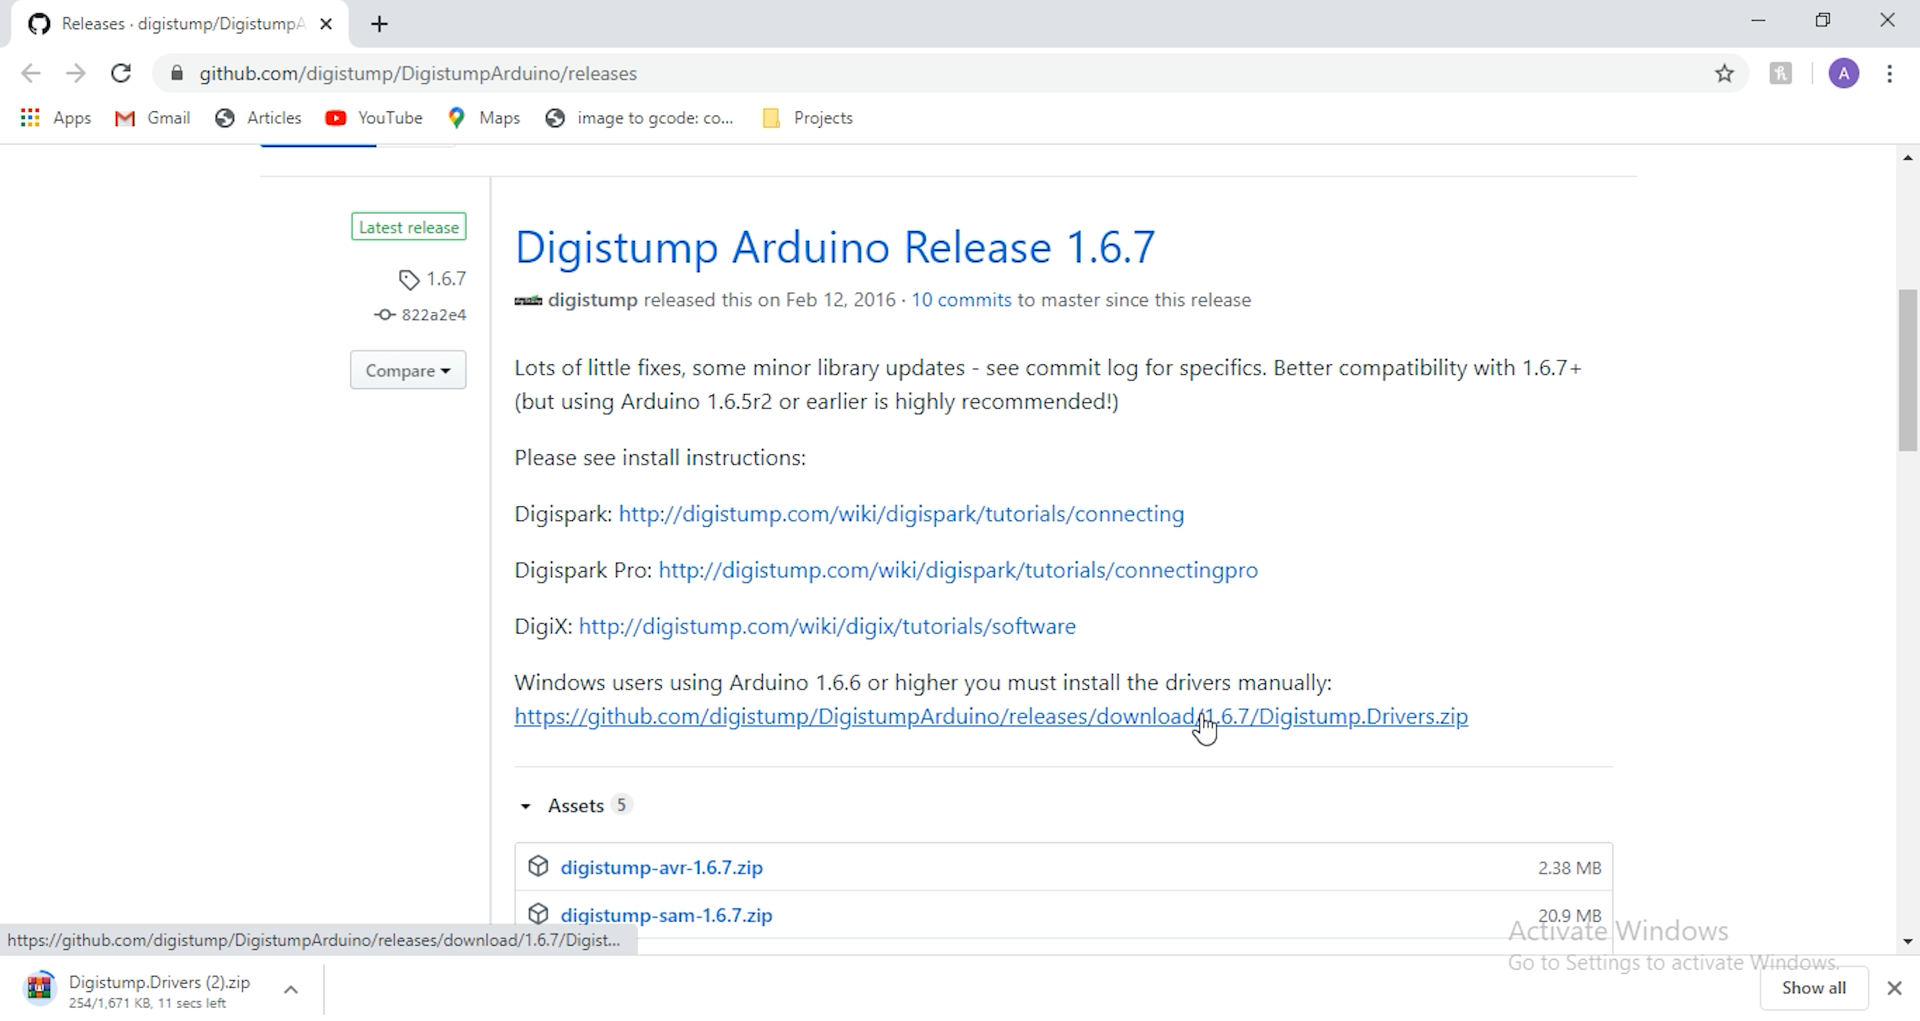Click the address bar URL

tap(418, 73)
